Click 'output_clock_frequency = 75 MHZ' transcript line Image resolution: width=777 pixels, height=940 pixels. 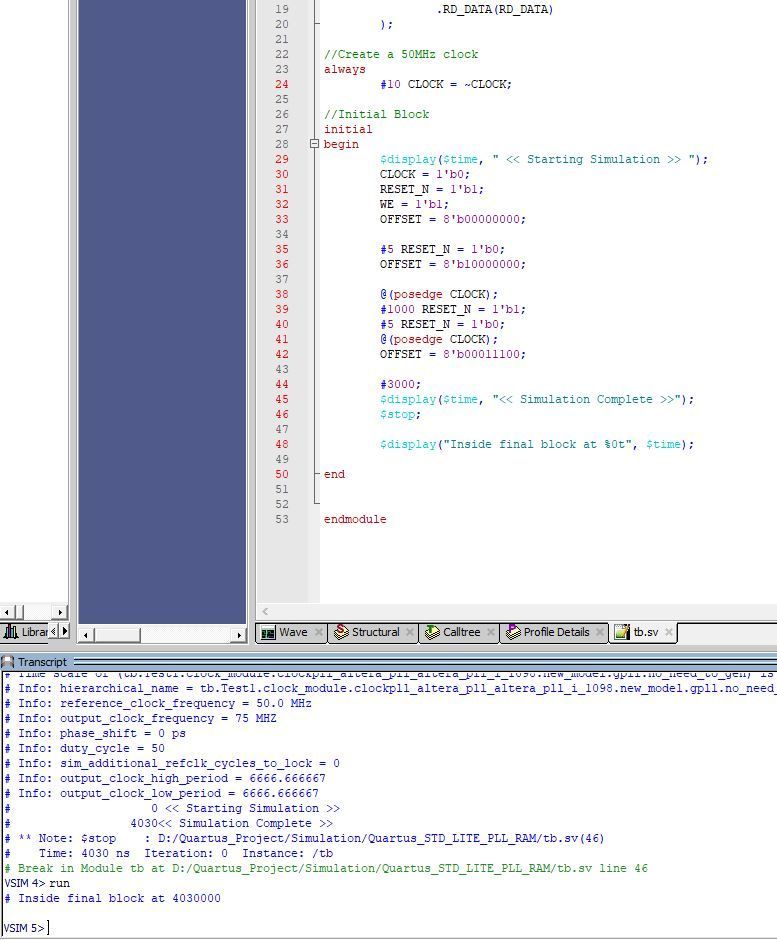click(x=141, y=718)
